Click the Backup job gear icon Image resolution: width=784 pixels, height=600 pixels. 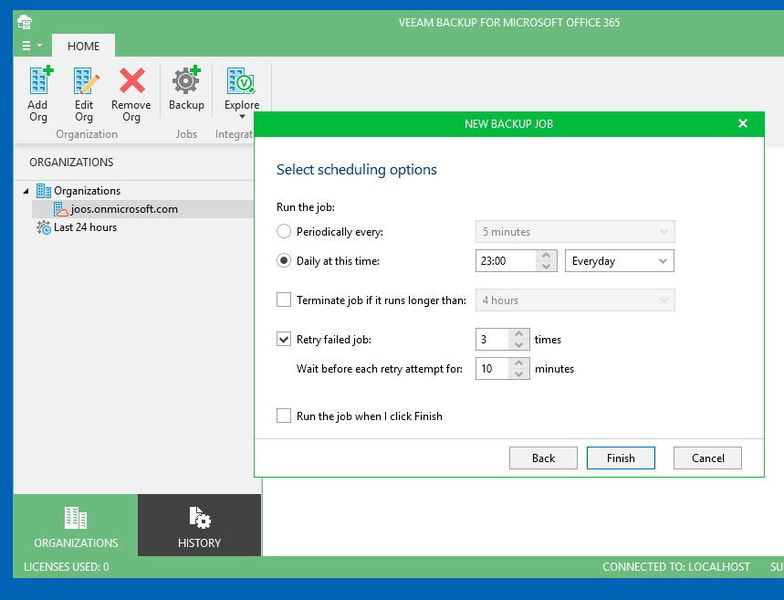pyautogui.click(x=186, y=80)
